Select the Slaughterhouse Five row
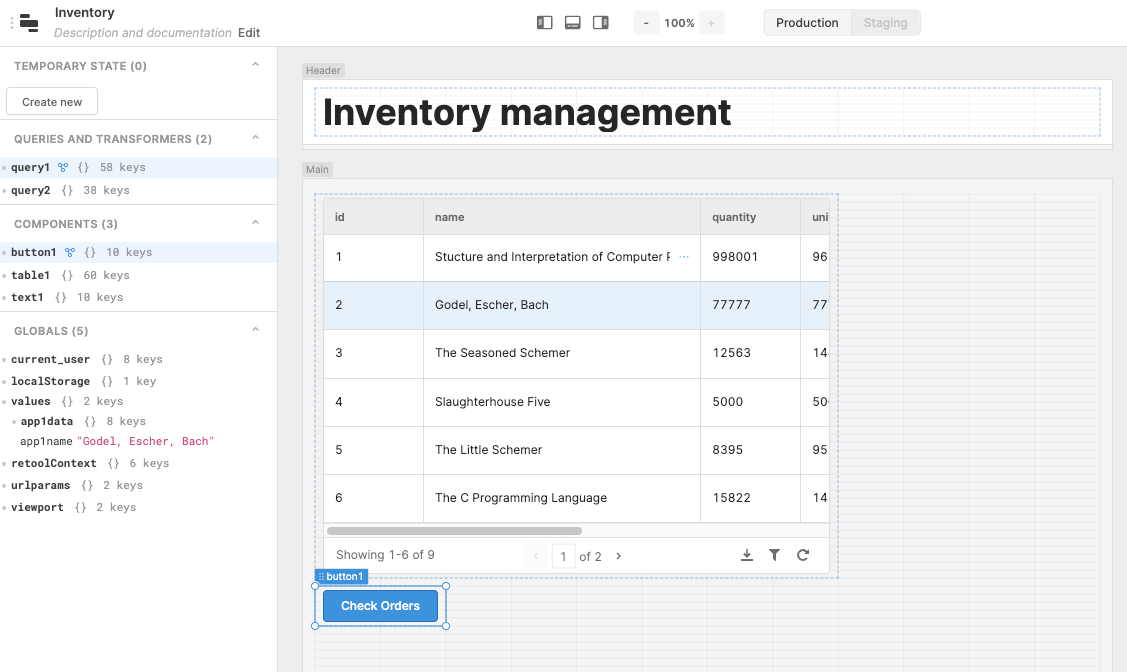Screen dimensions: 1127x672 click(576, 402)
